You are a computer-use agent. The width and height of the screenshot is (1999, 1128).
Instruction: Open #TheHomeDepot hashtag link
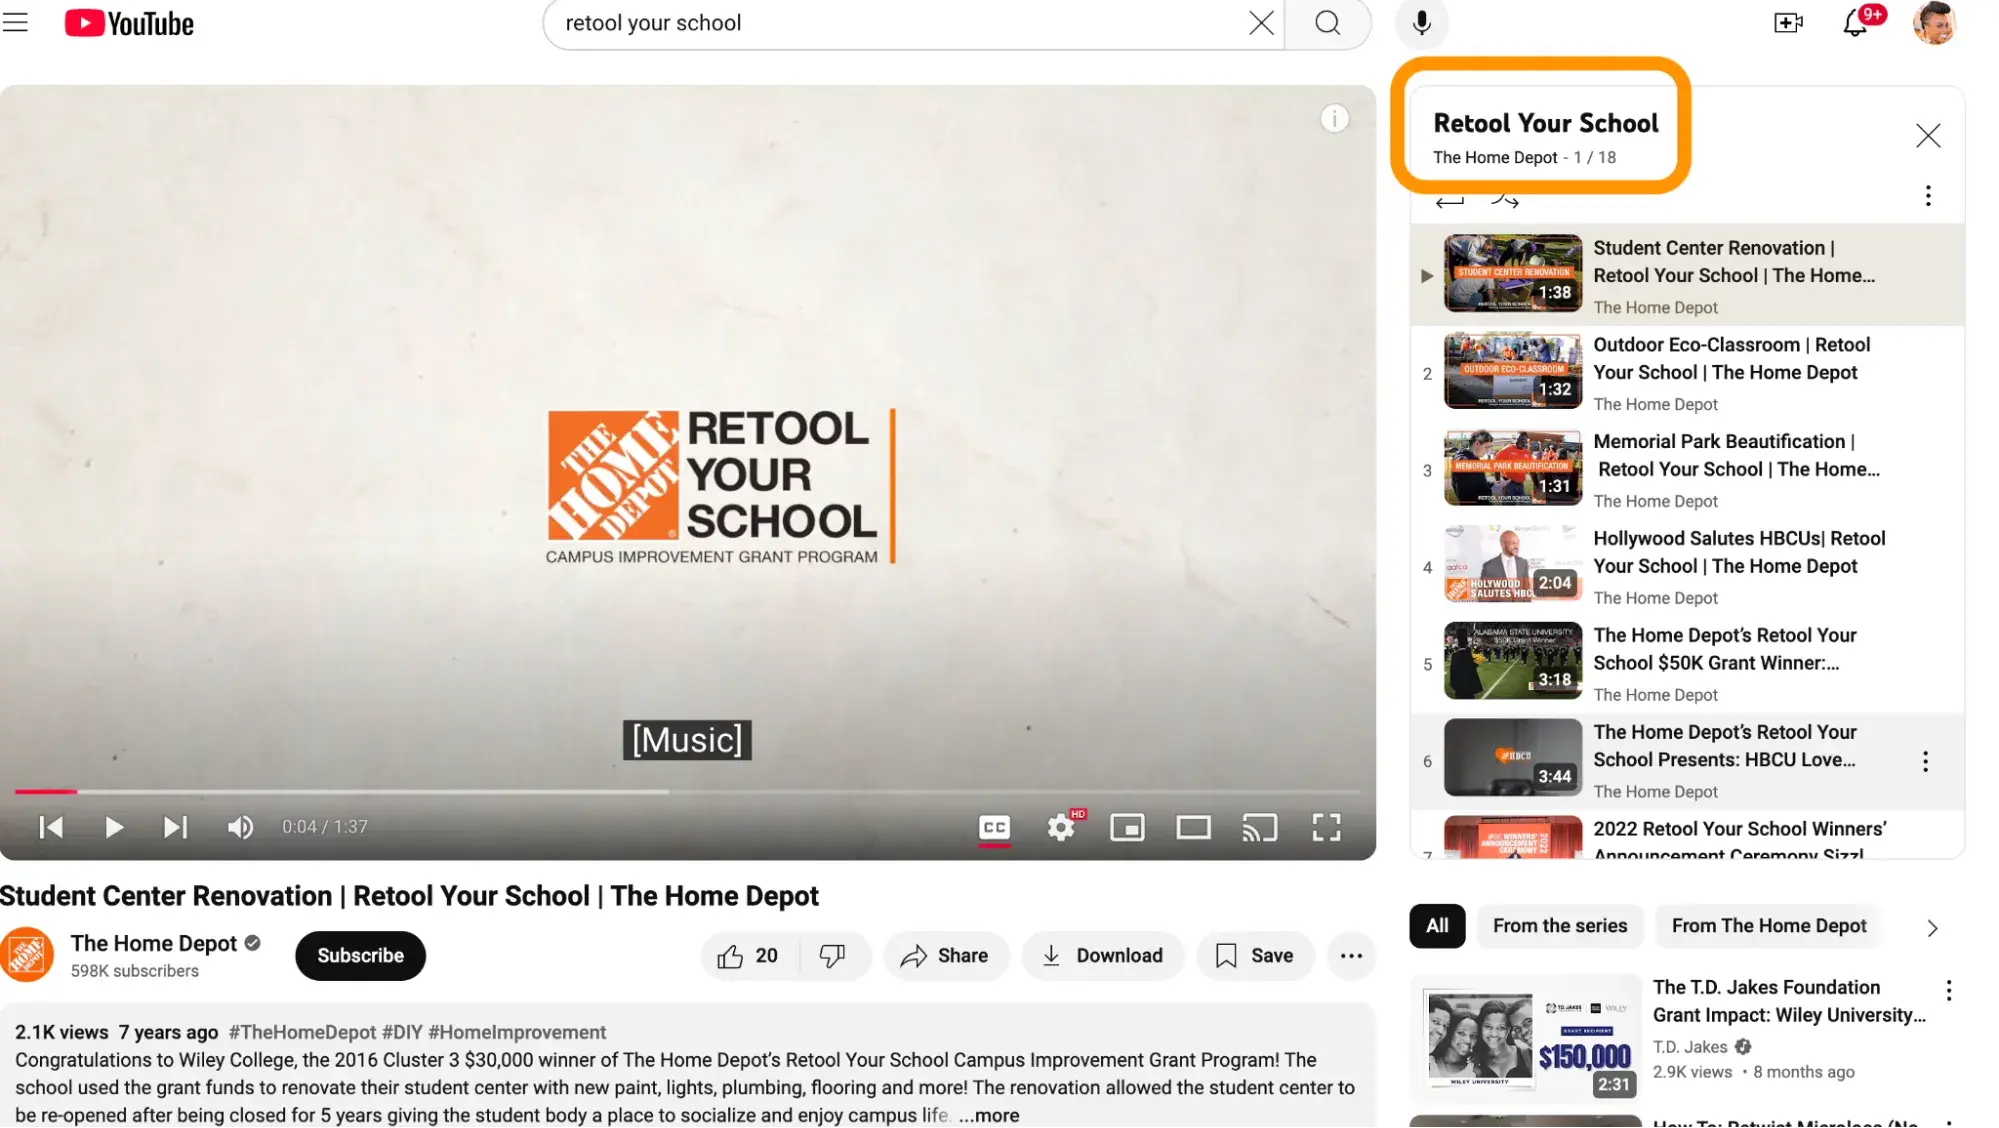click(302, 1032)
